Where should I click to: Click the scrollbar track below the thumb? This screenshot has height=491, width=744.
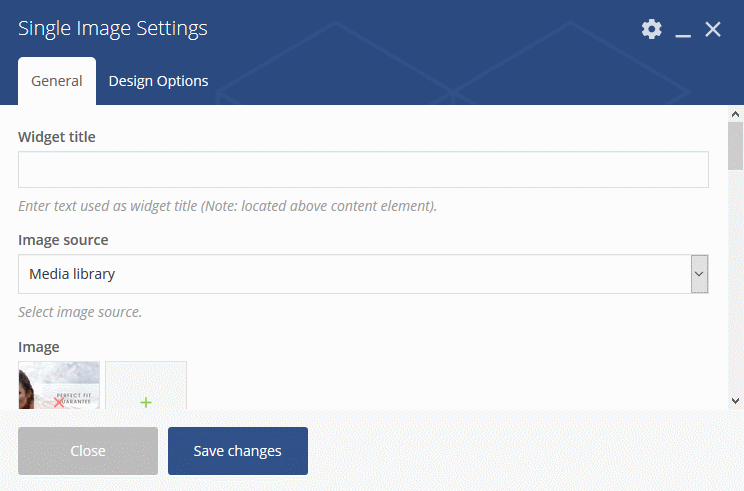735,282
